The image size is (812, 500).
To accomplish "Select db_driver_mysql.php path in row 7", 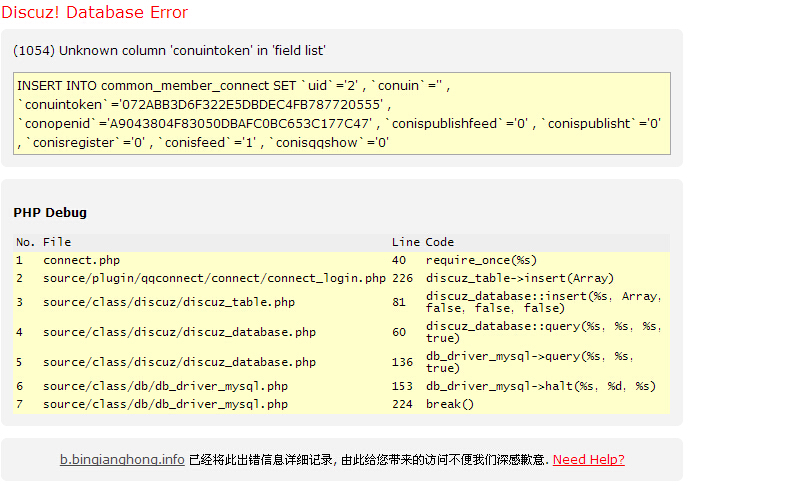I will (x=165, y=404).
